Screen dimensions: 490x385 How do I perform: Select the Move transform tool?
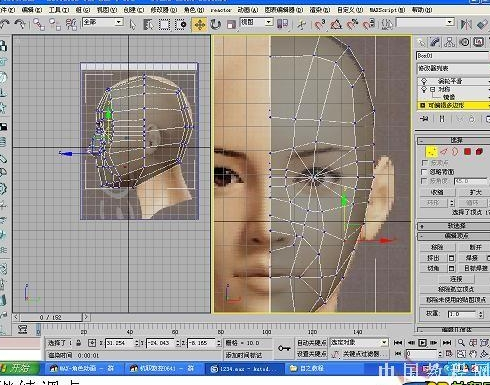click(199, 24)
